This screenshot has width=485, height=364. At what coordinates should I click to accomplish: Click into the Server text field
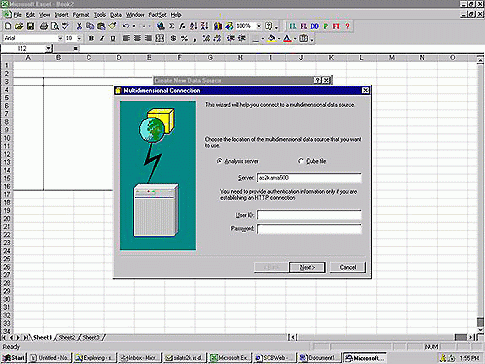[x=309, y=178]
